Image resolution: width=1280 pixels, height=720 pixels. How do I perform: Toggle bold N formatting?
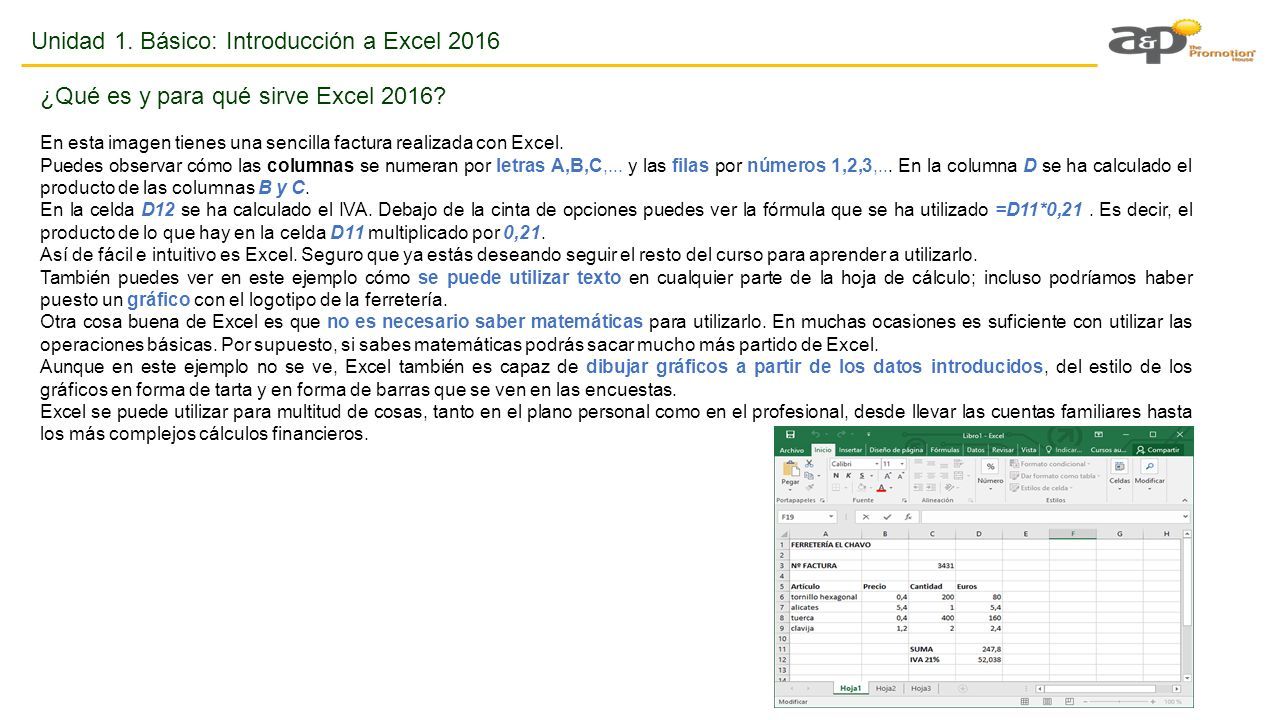(836, 476)
